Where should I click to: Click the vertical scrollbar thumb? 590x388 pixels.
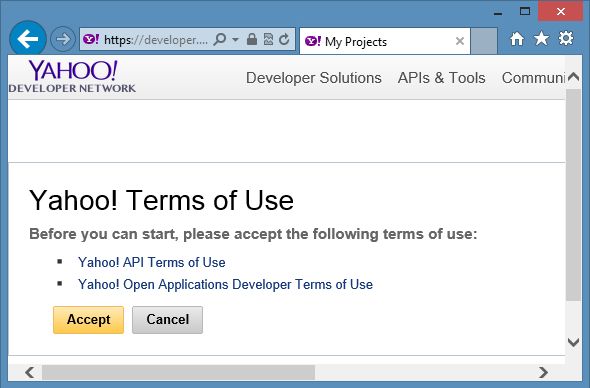[573, 195]
